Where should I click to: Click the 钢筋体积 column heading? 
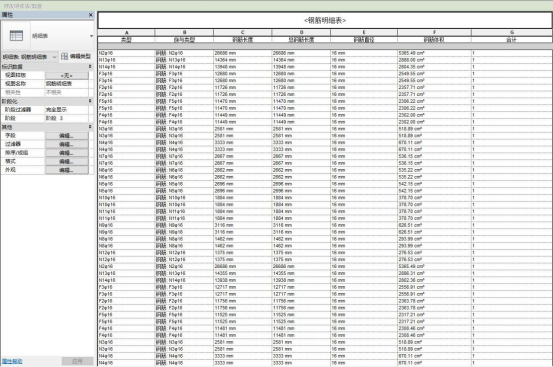coord(434,39)
